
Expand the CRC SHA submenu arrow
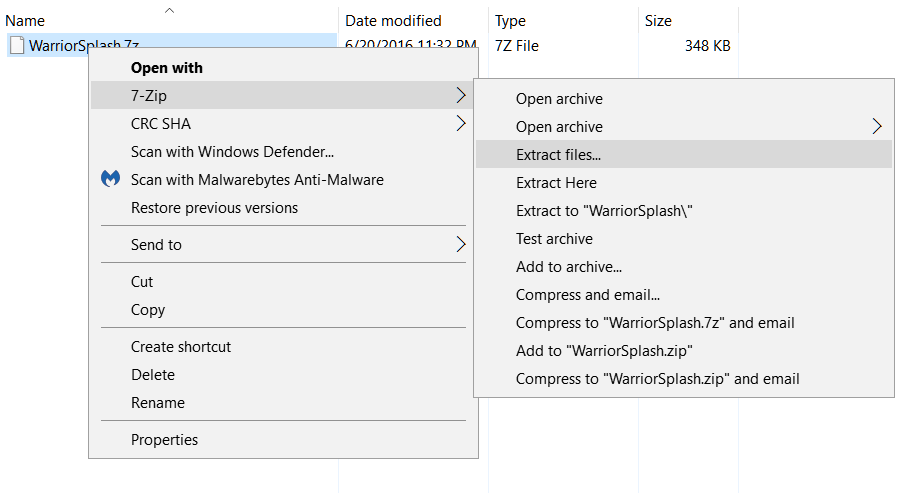[461, 123]
